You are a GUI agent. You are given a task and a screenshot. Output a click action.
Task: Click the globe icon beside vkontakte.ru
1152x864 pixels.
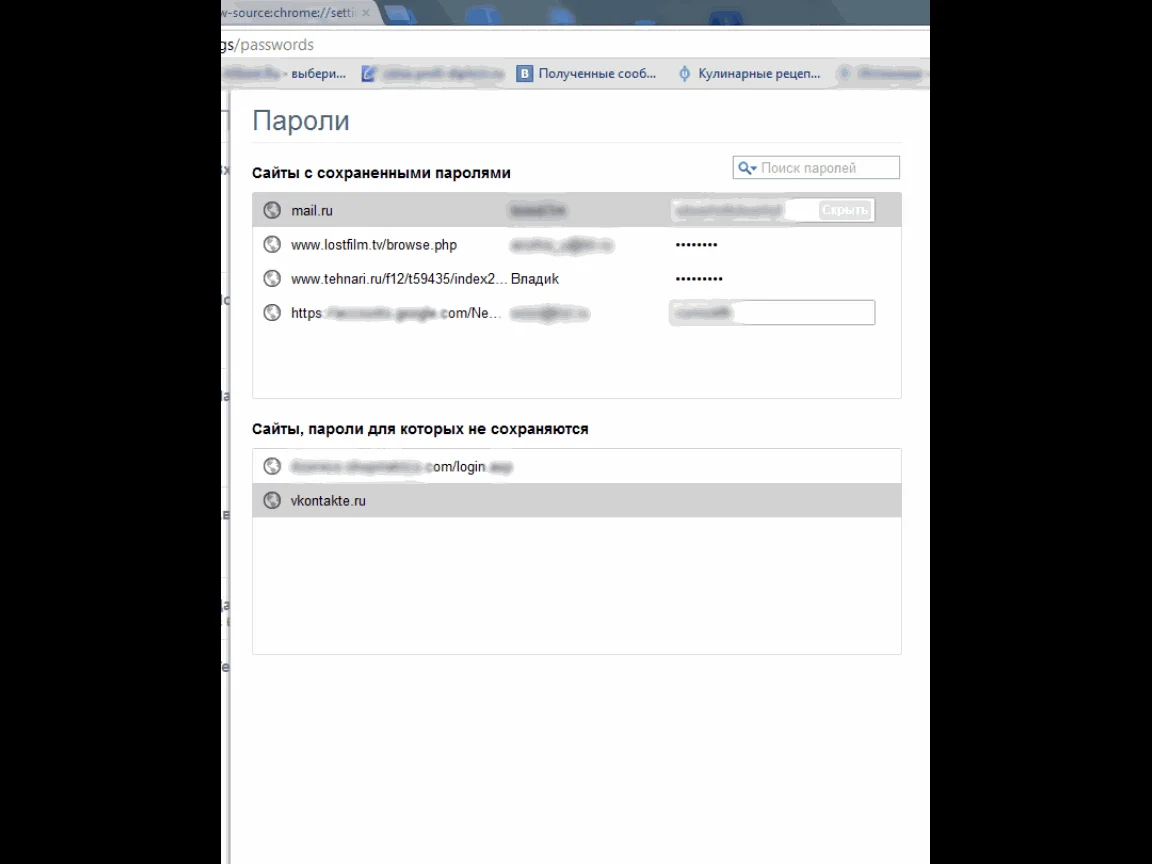tap(272, 500)
